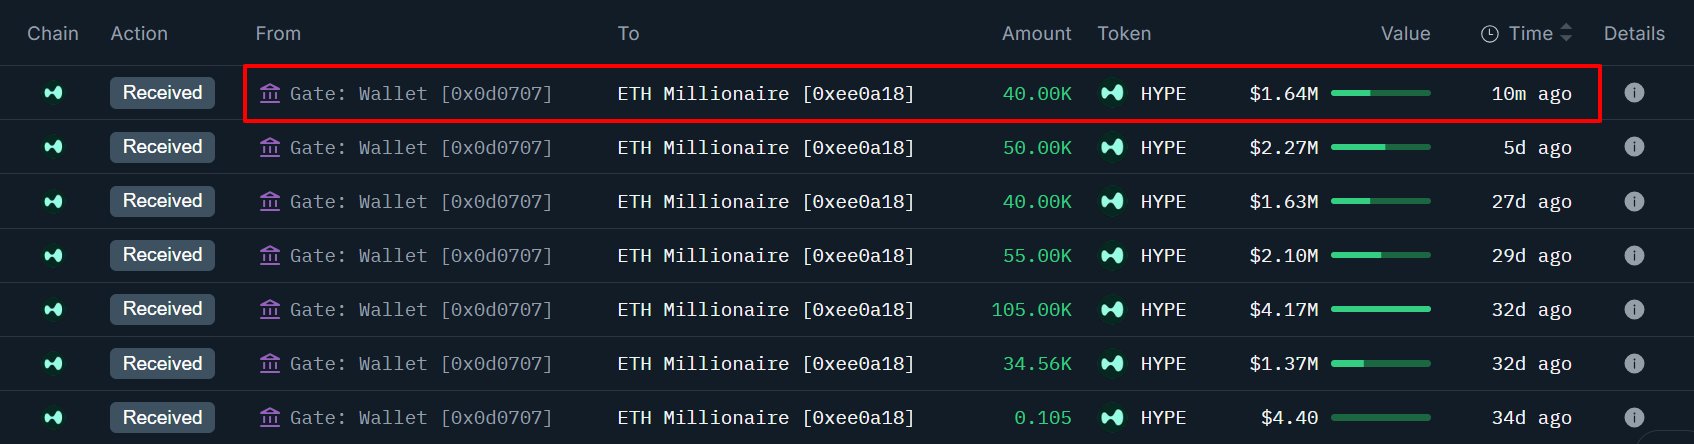
Task: Sort transfers using the Time sort arrows
Action: [1566, 34]
